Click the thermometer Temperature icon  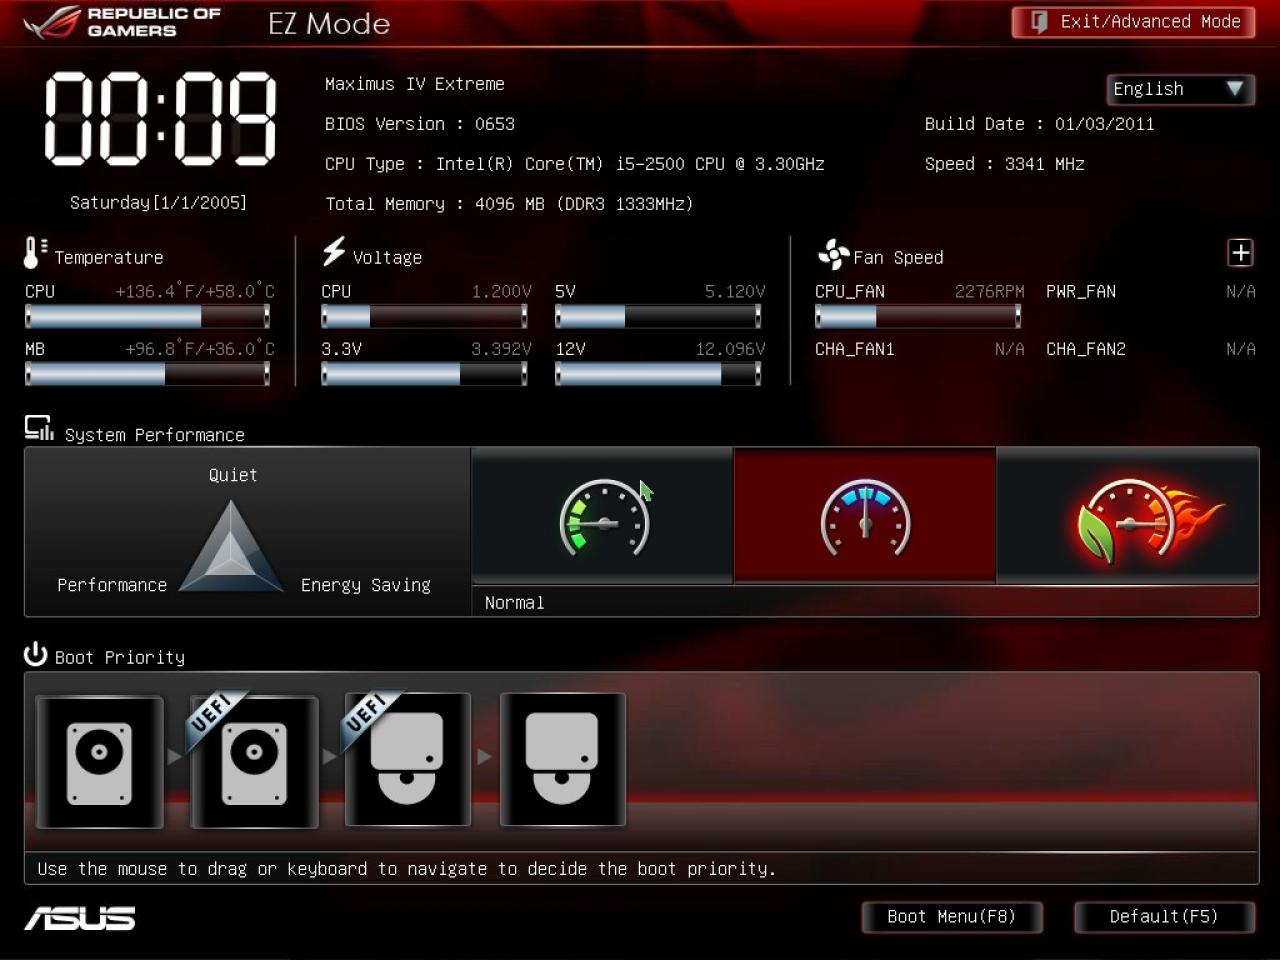pyautogui.click(x=34, y=253)
